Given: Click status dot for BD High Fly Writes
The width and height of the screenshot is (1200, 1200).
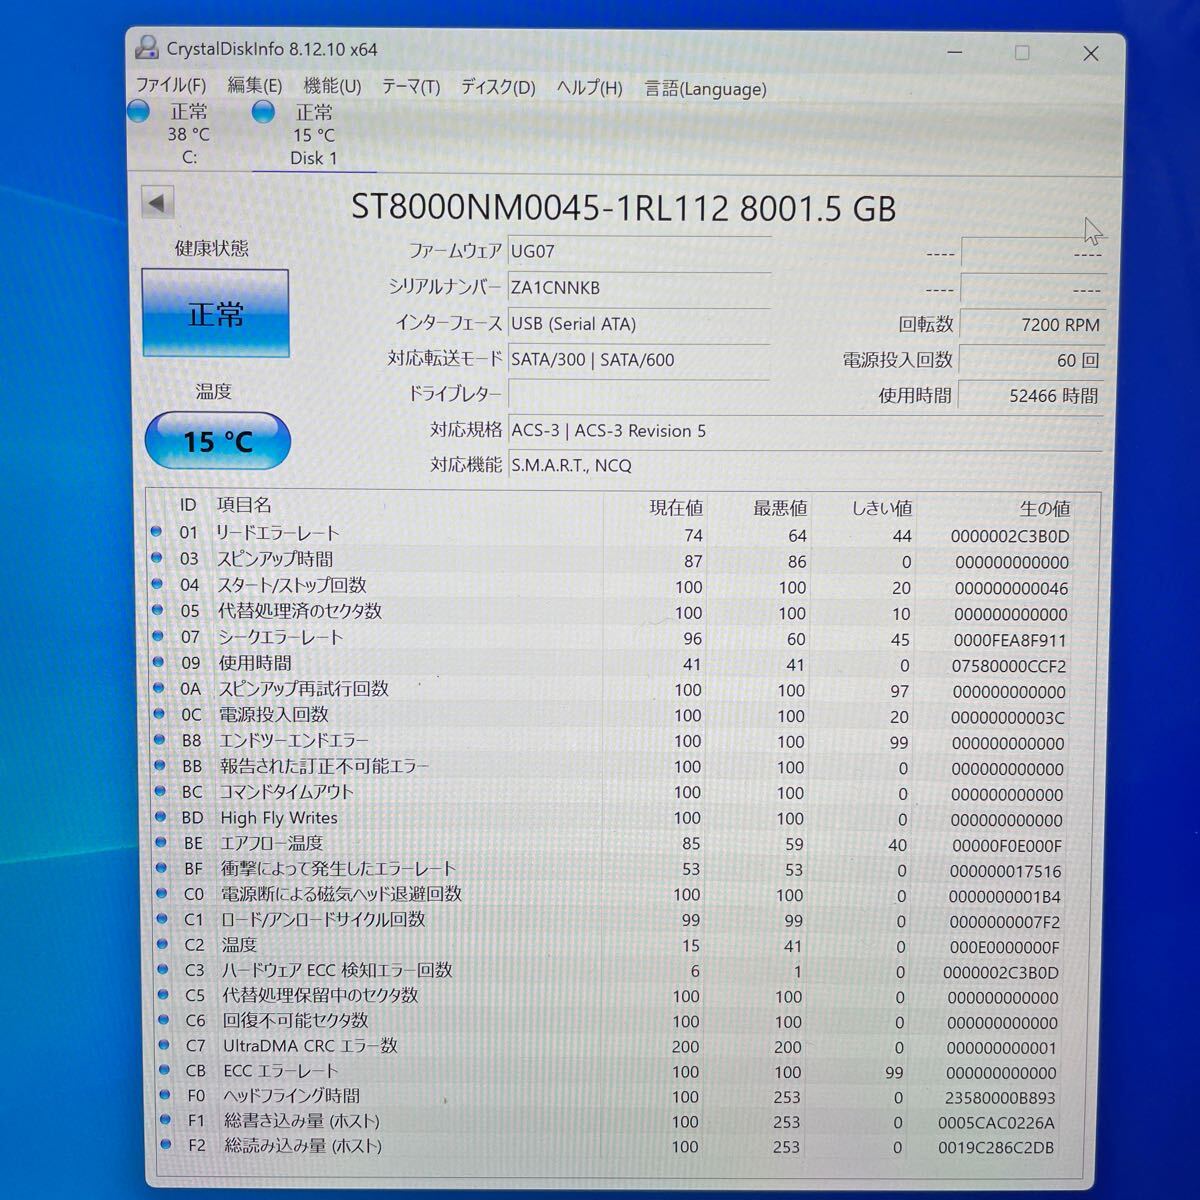Looking at the screenshot, I should pos(159,817).
